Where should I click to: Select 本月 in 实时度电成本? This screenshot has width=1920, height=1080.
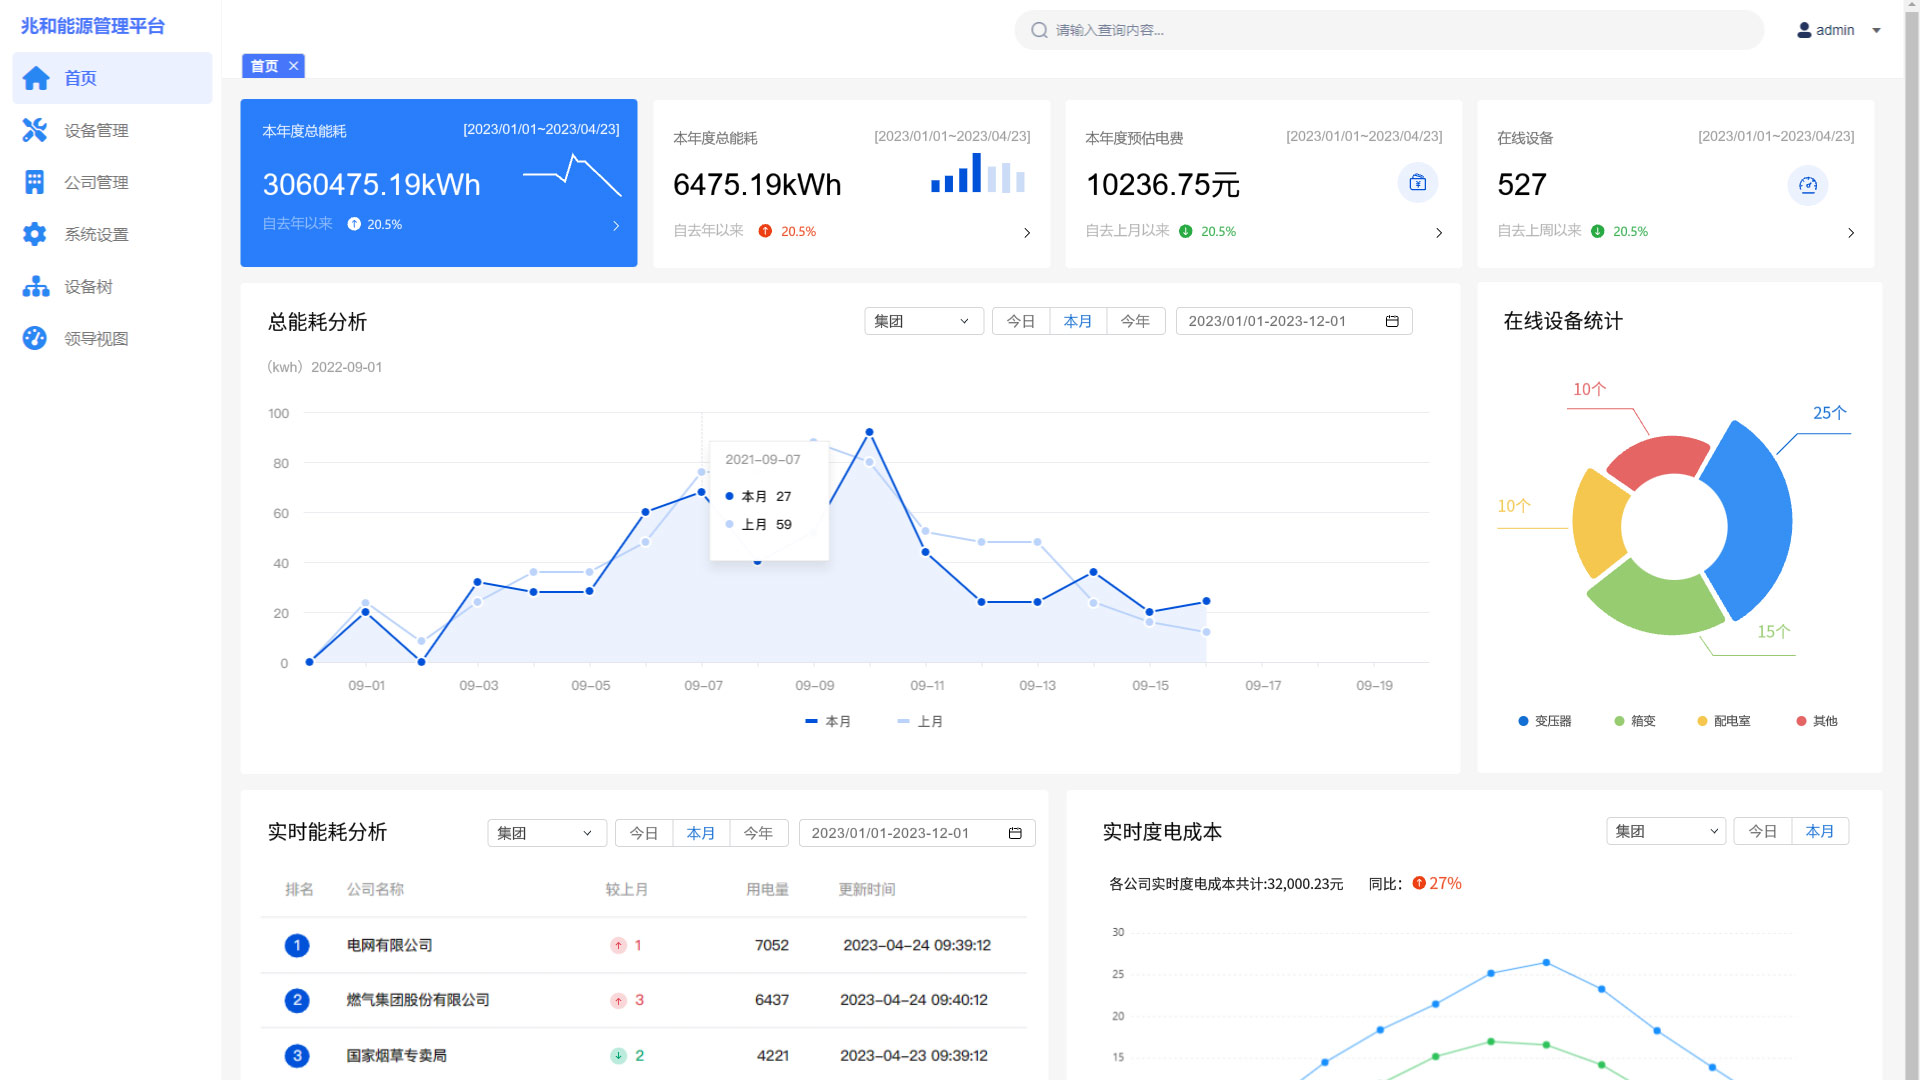(1820, 831)
